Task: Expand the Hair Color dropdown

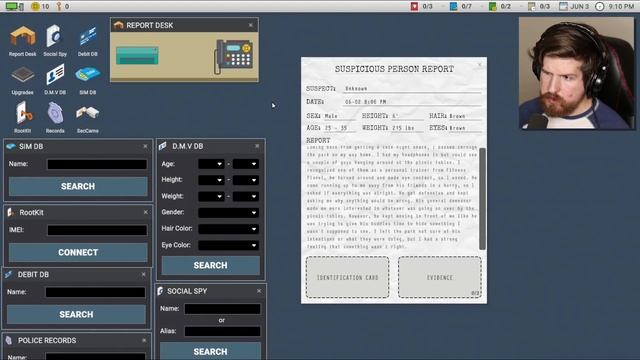Action: click(228, 229)
